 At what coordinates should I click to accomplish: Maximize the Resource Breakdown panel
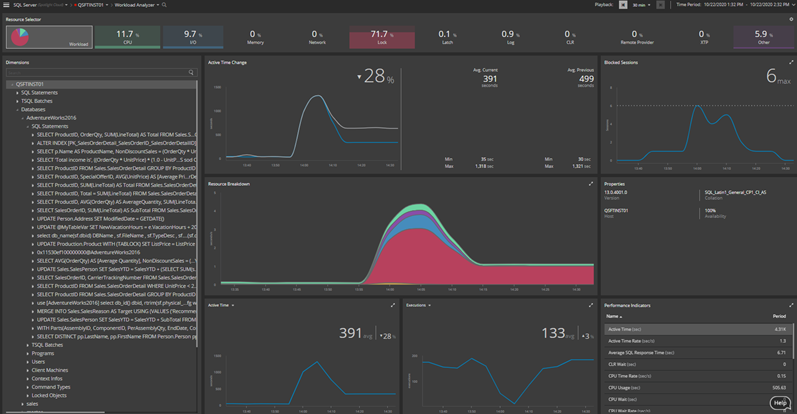pyautogui.click(x=591, y=184)
